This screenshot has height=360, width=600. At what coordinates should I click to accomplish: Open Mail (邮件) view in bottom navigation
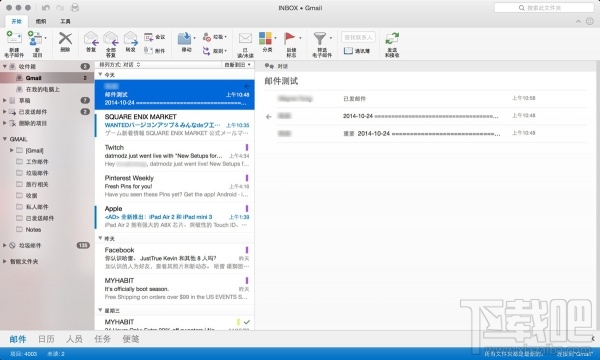[x=18, y=339]
